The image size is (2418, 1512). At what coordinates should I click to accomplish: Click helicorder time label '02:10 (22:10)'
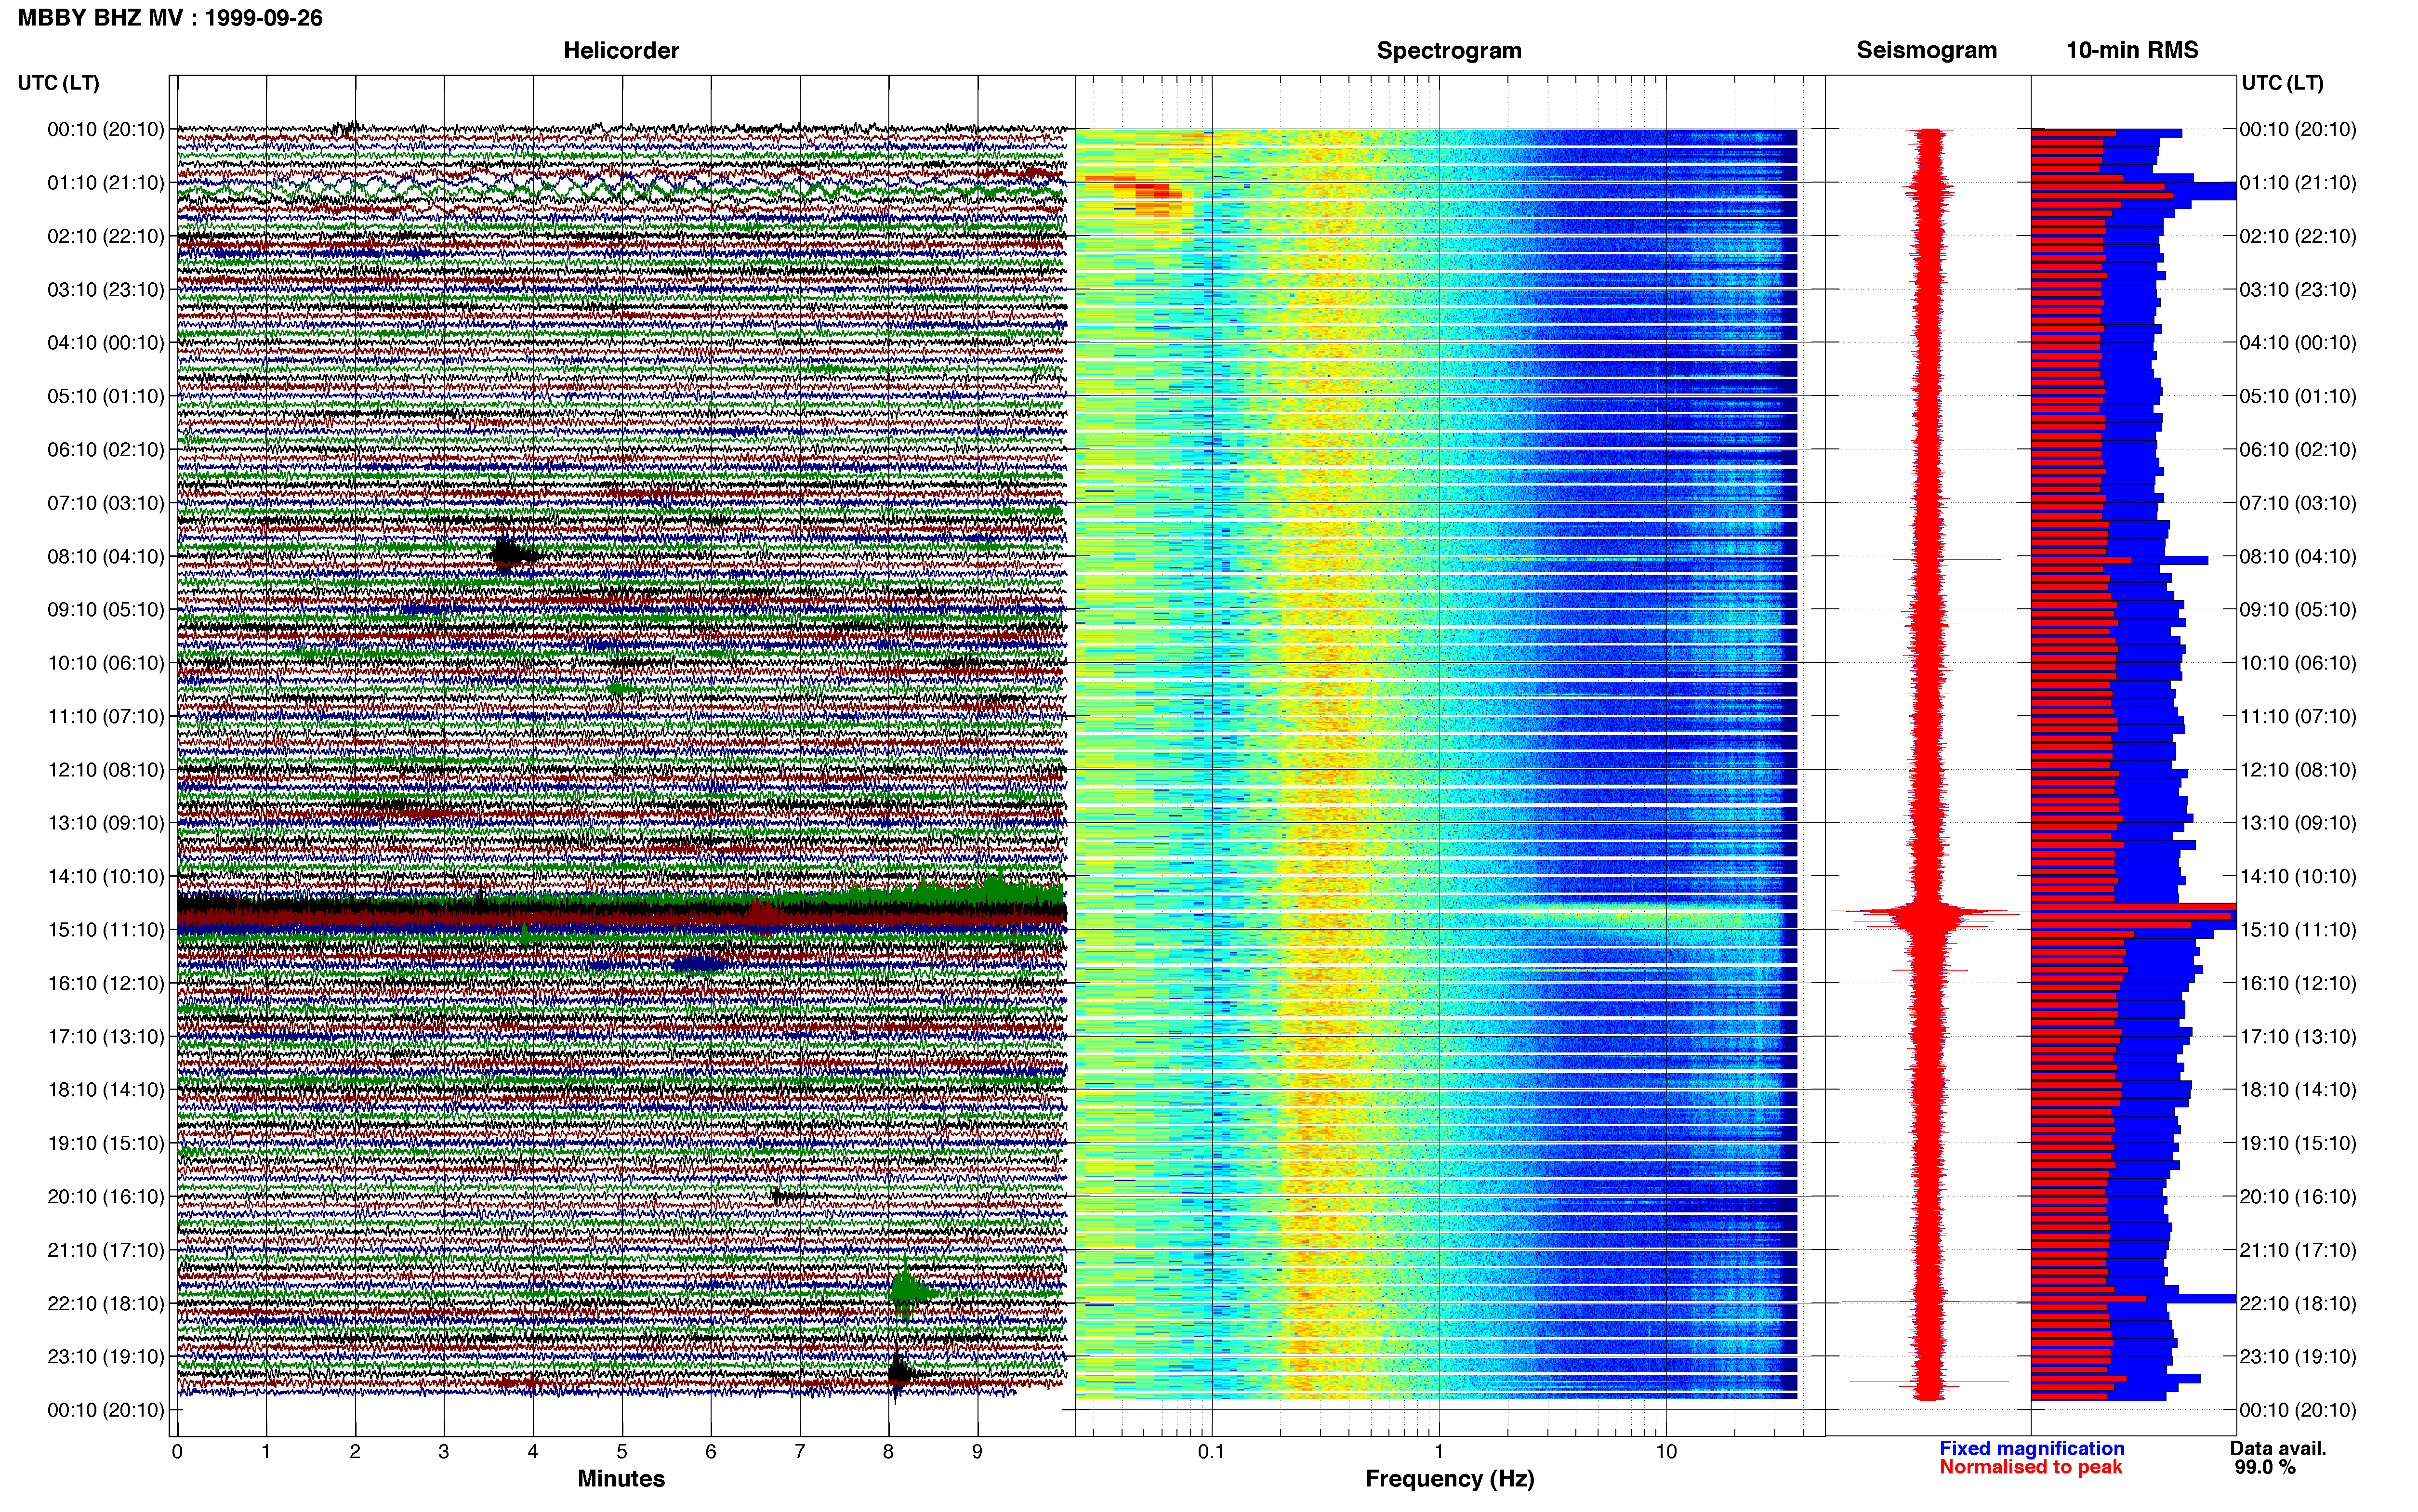point(106,236)
